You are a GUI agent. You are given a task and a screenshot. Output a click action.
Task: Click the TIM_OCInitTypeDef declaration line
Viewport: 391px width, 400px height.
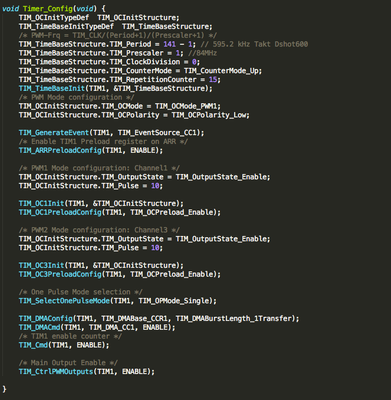(x=99, y=18)
